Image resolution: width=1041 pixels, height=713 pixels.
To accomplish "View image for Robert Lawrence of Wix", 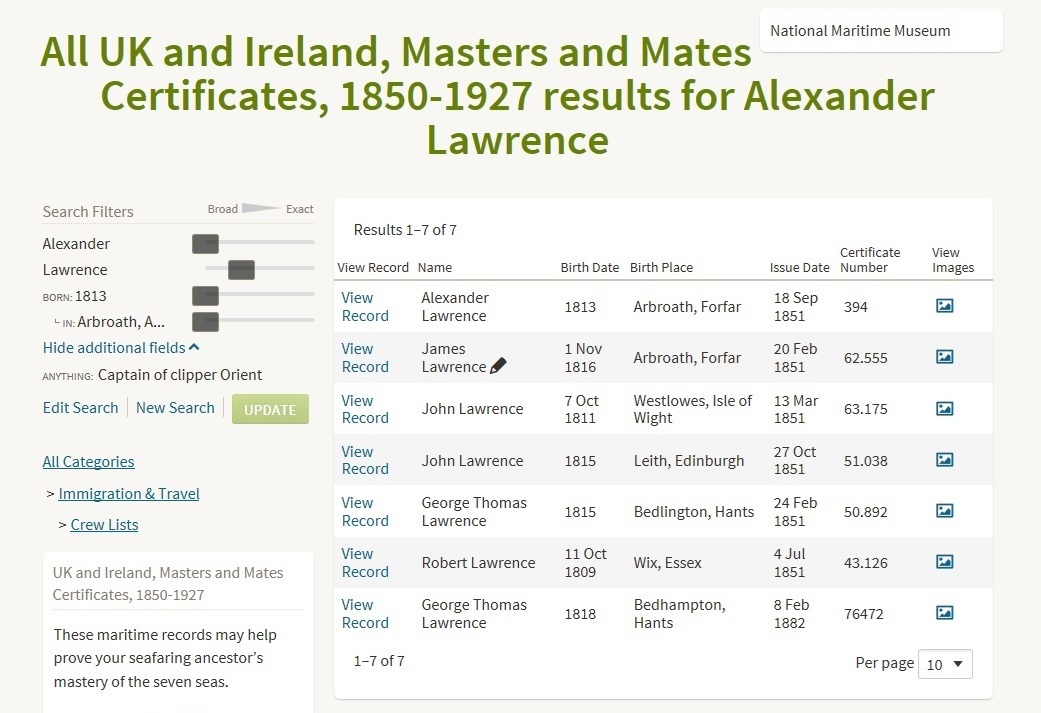I will (944, 562).
